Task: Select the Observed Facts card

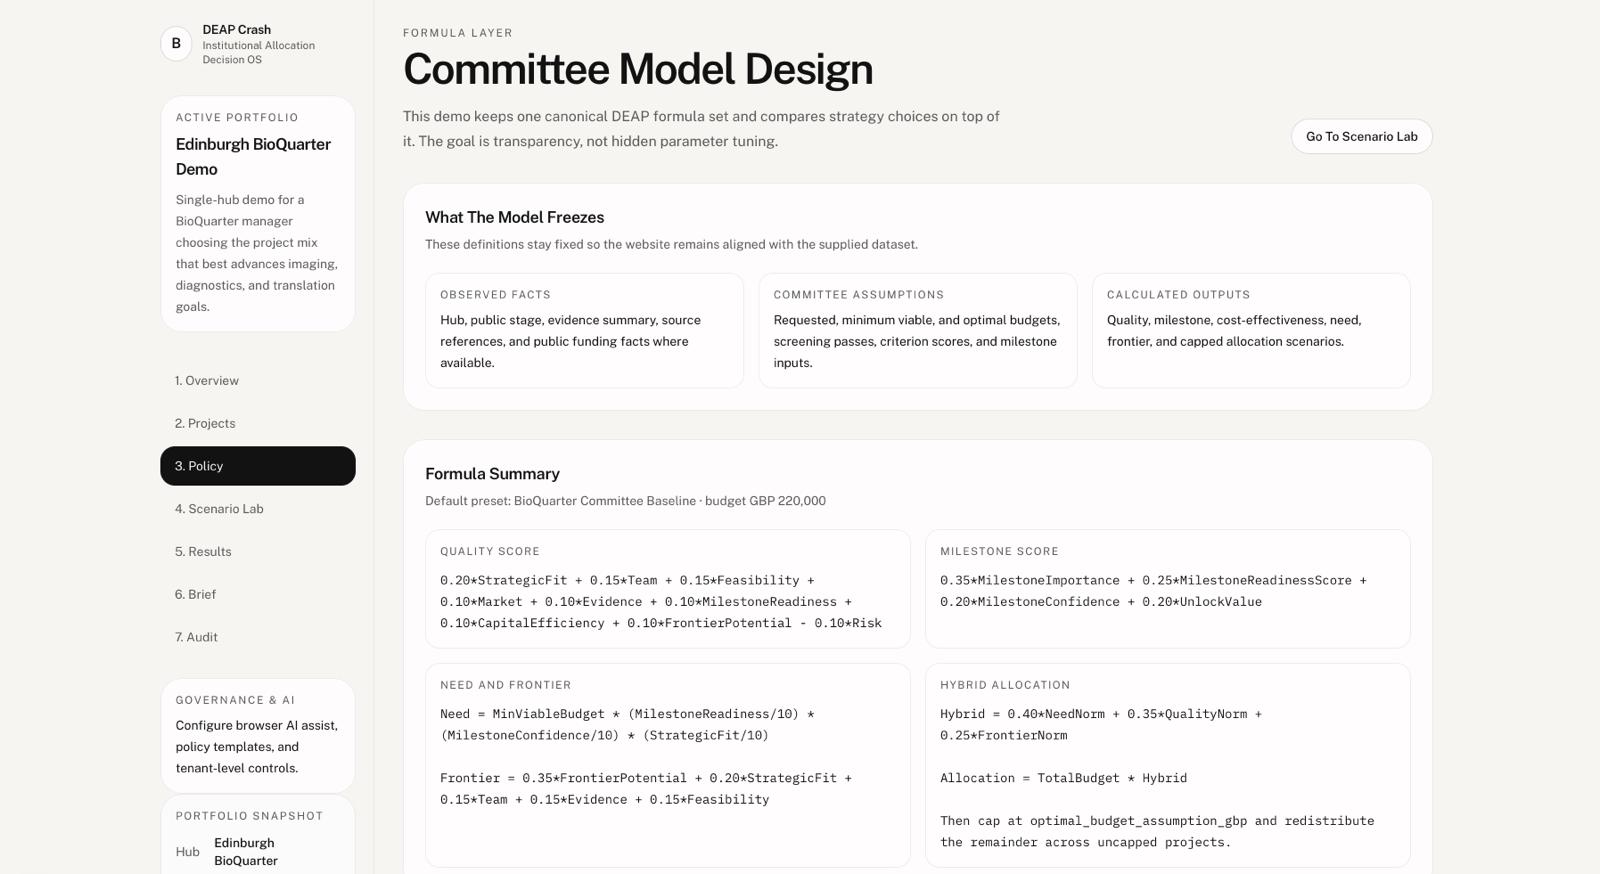Action: [x=584, y=330]
